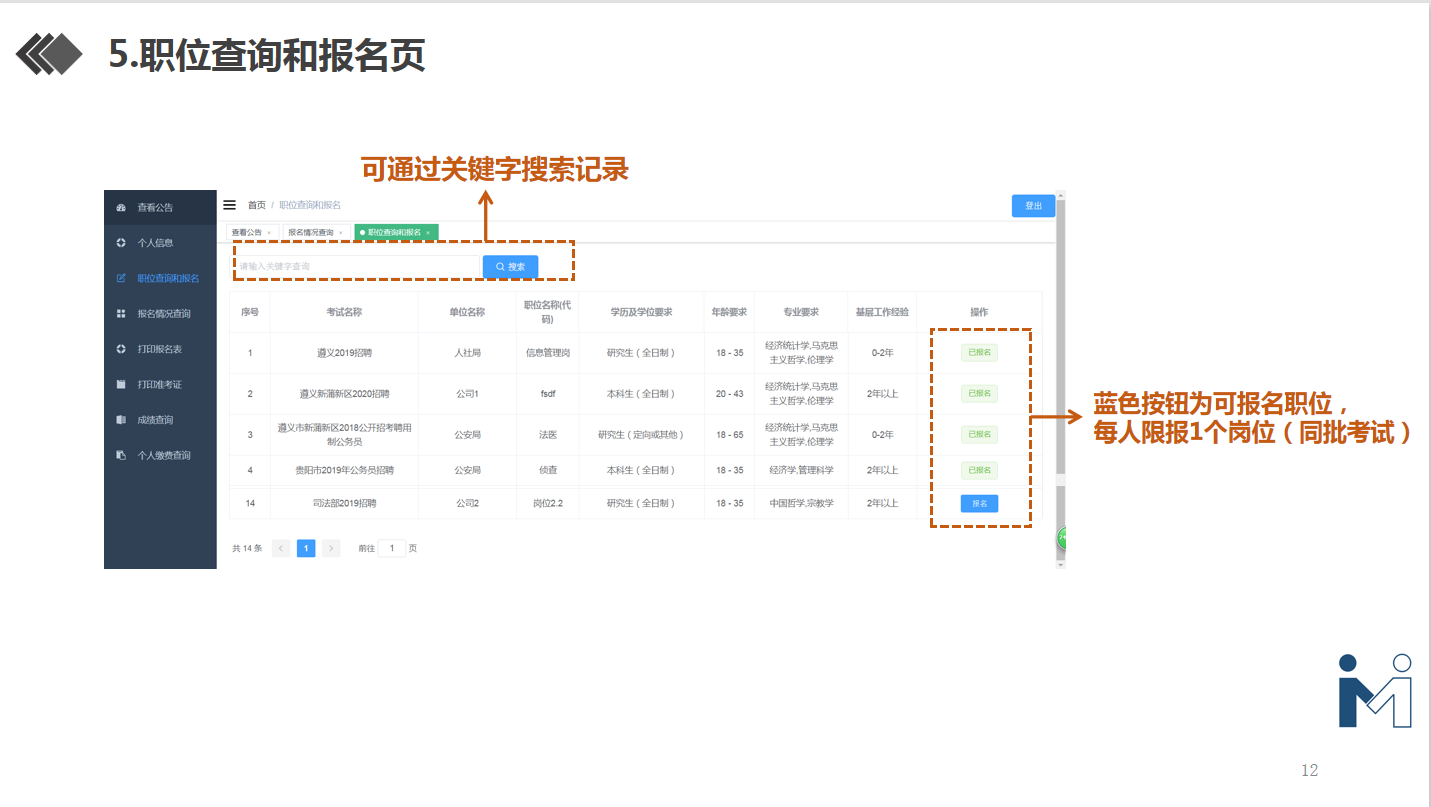Click the 登出 logout button
The image size is (1431, 807).
click(1033, 206)
